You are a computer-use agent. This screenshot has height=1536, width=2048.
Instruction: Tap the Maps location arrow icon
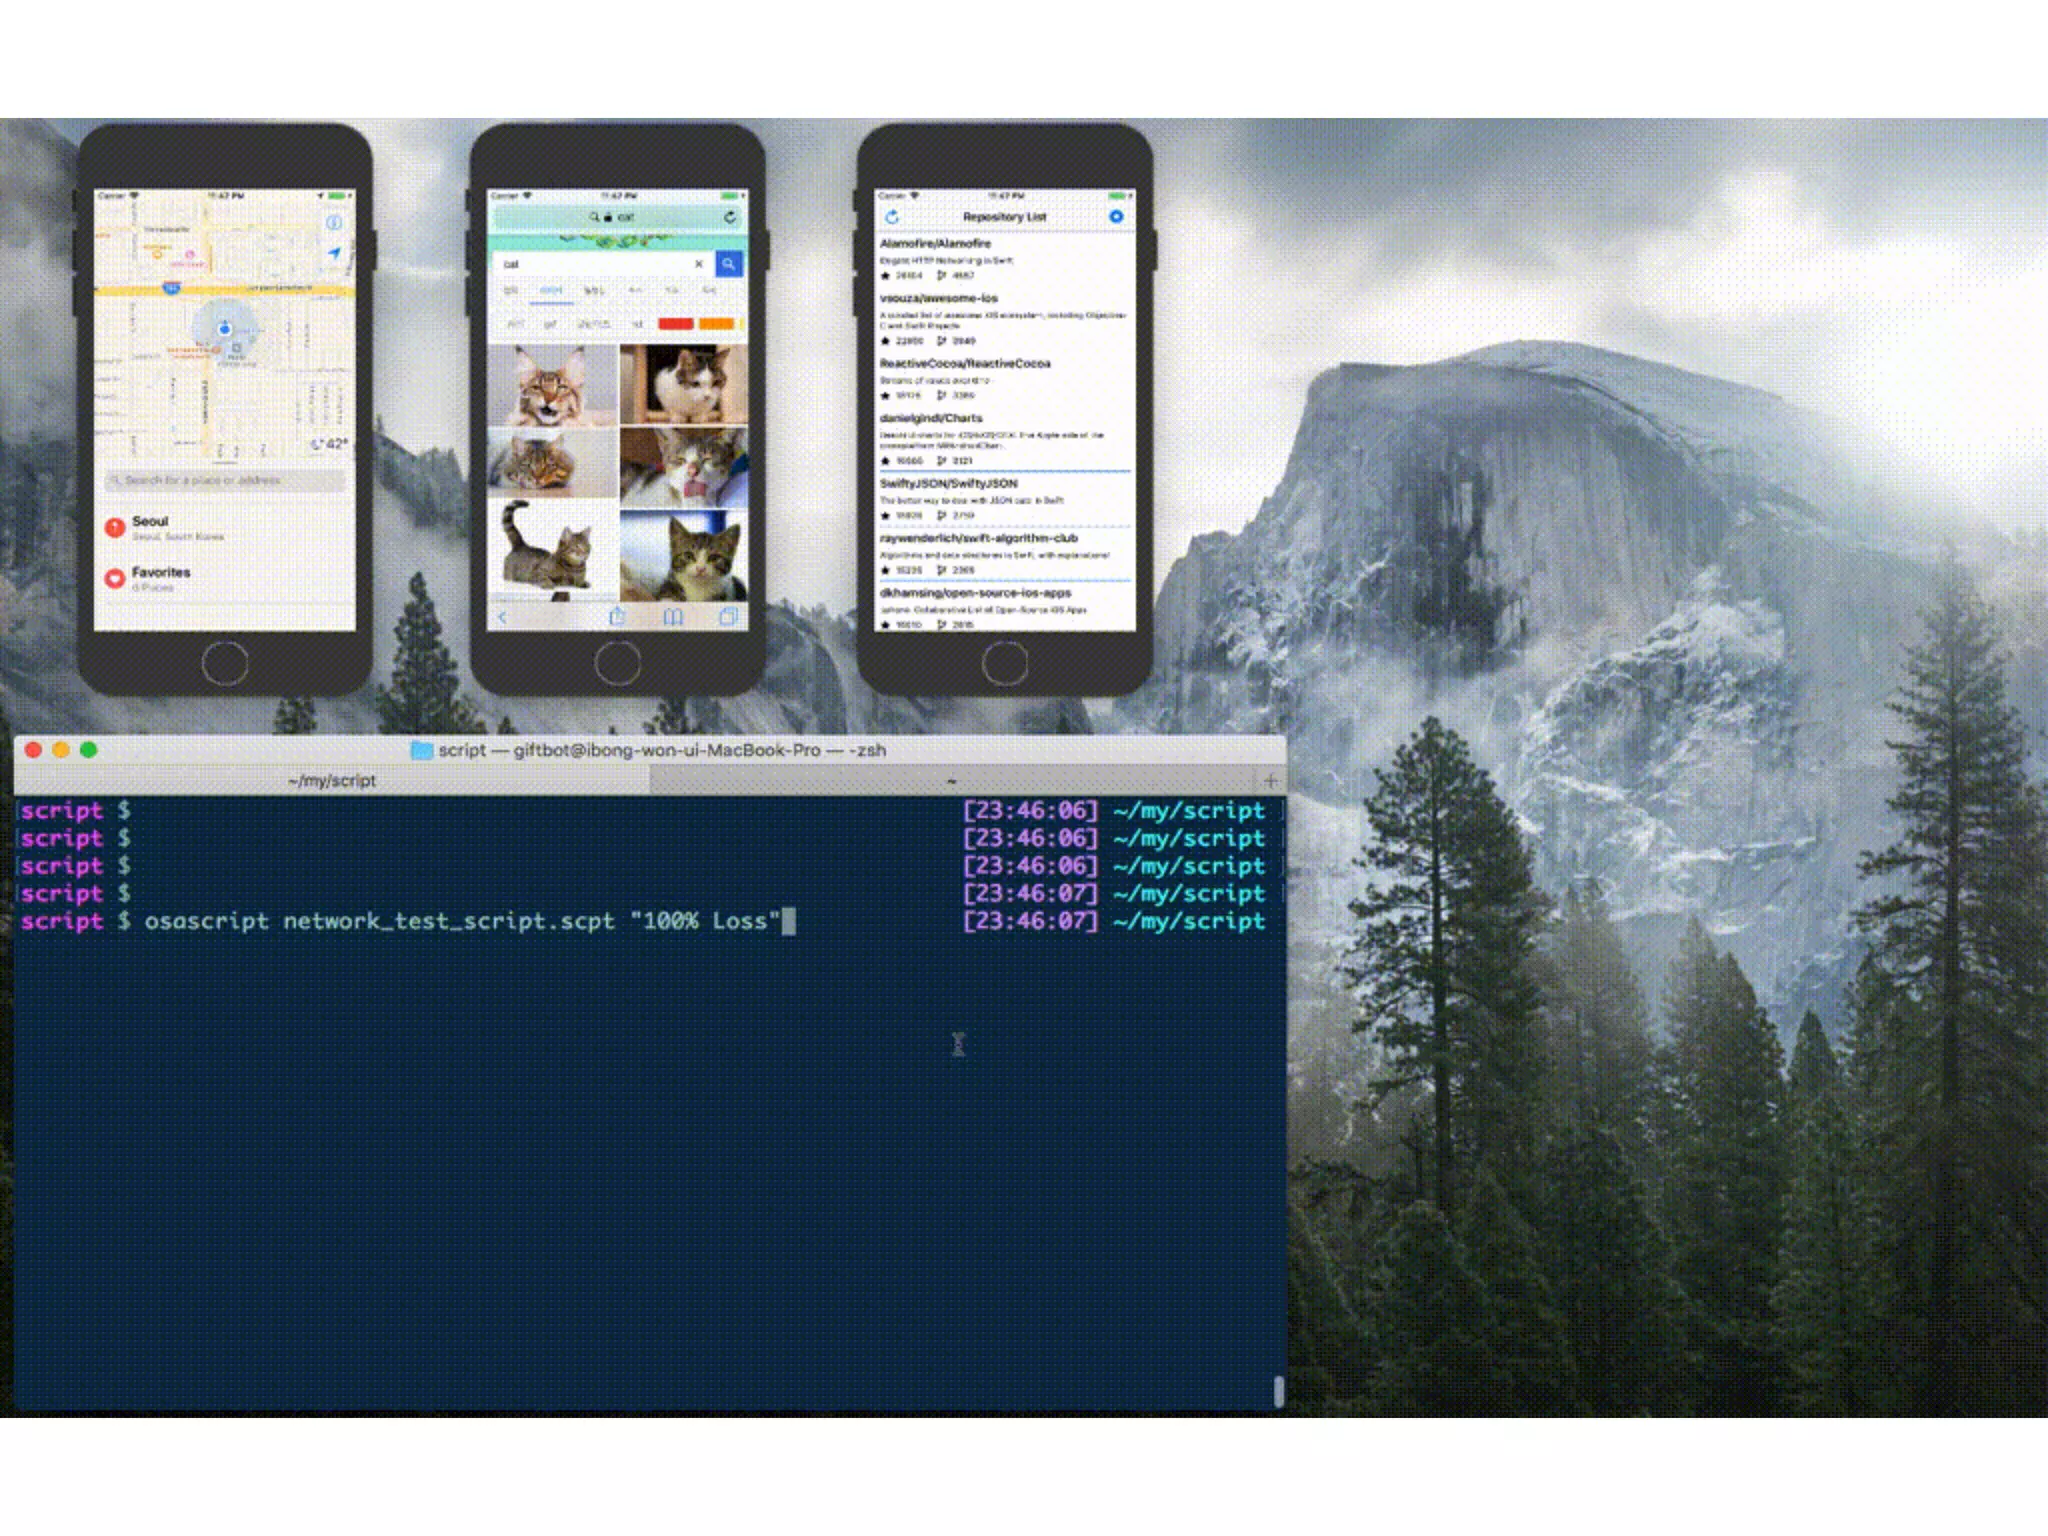(334, 254)
